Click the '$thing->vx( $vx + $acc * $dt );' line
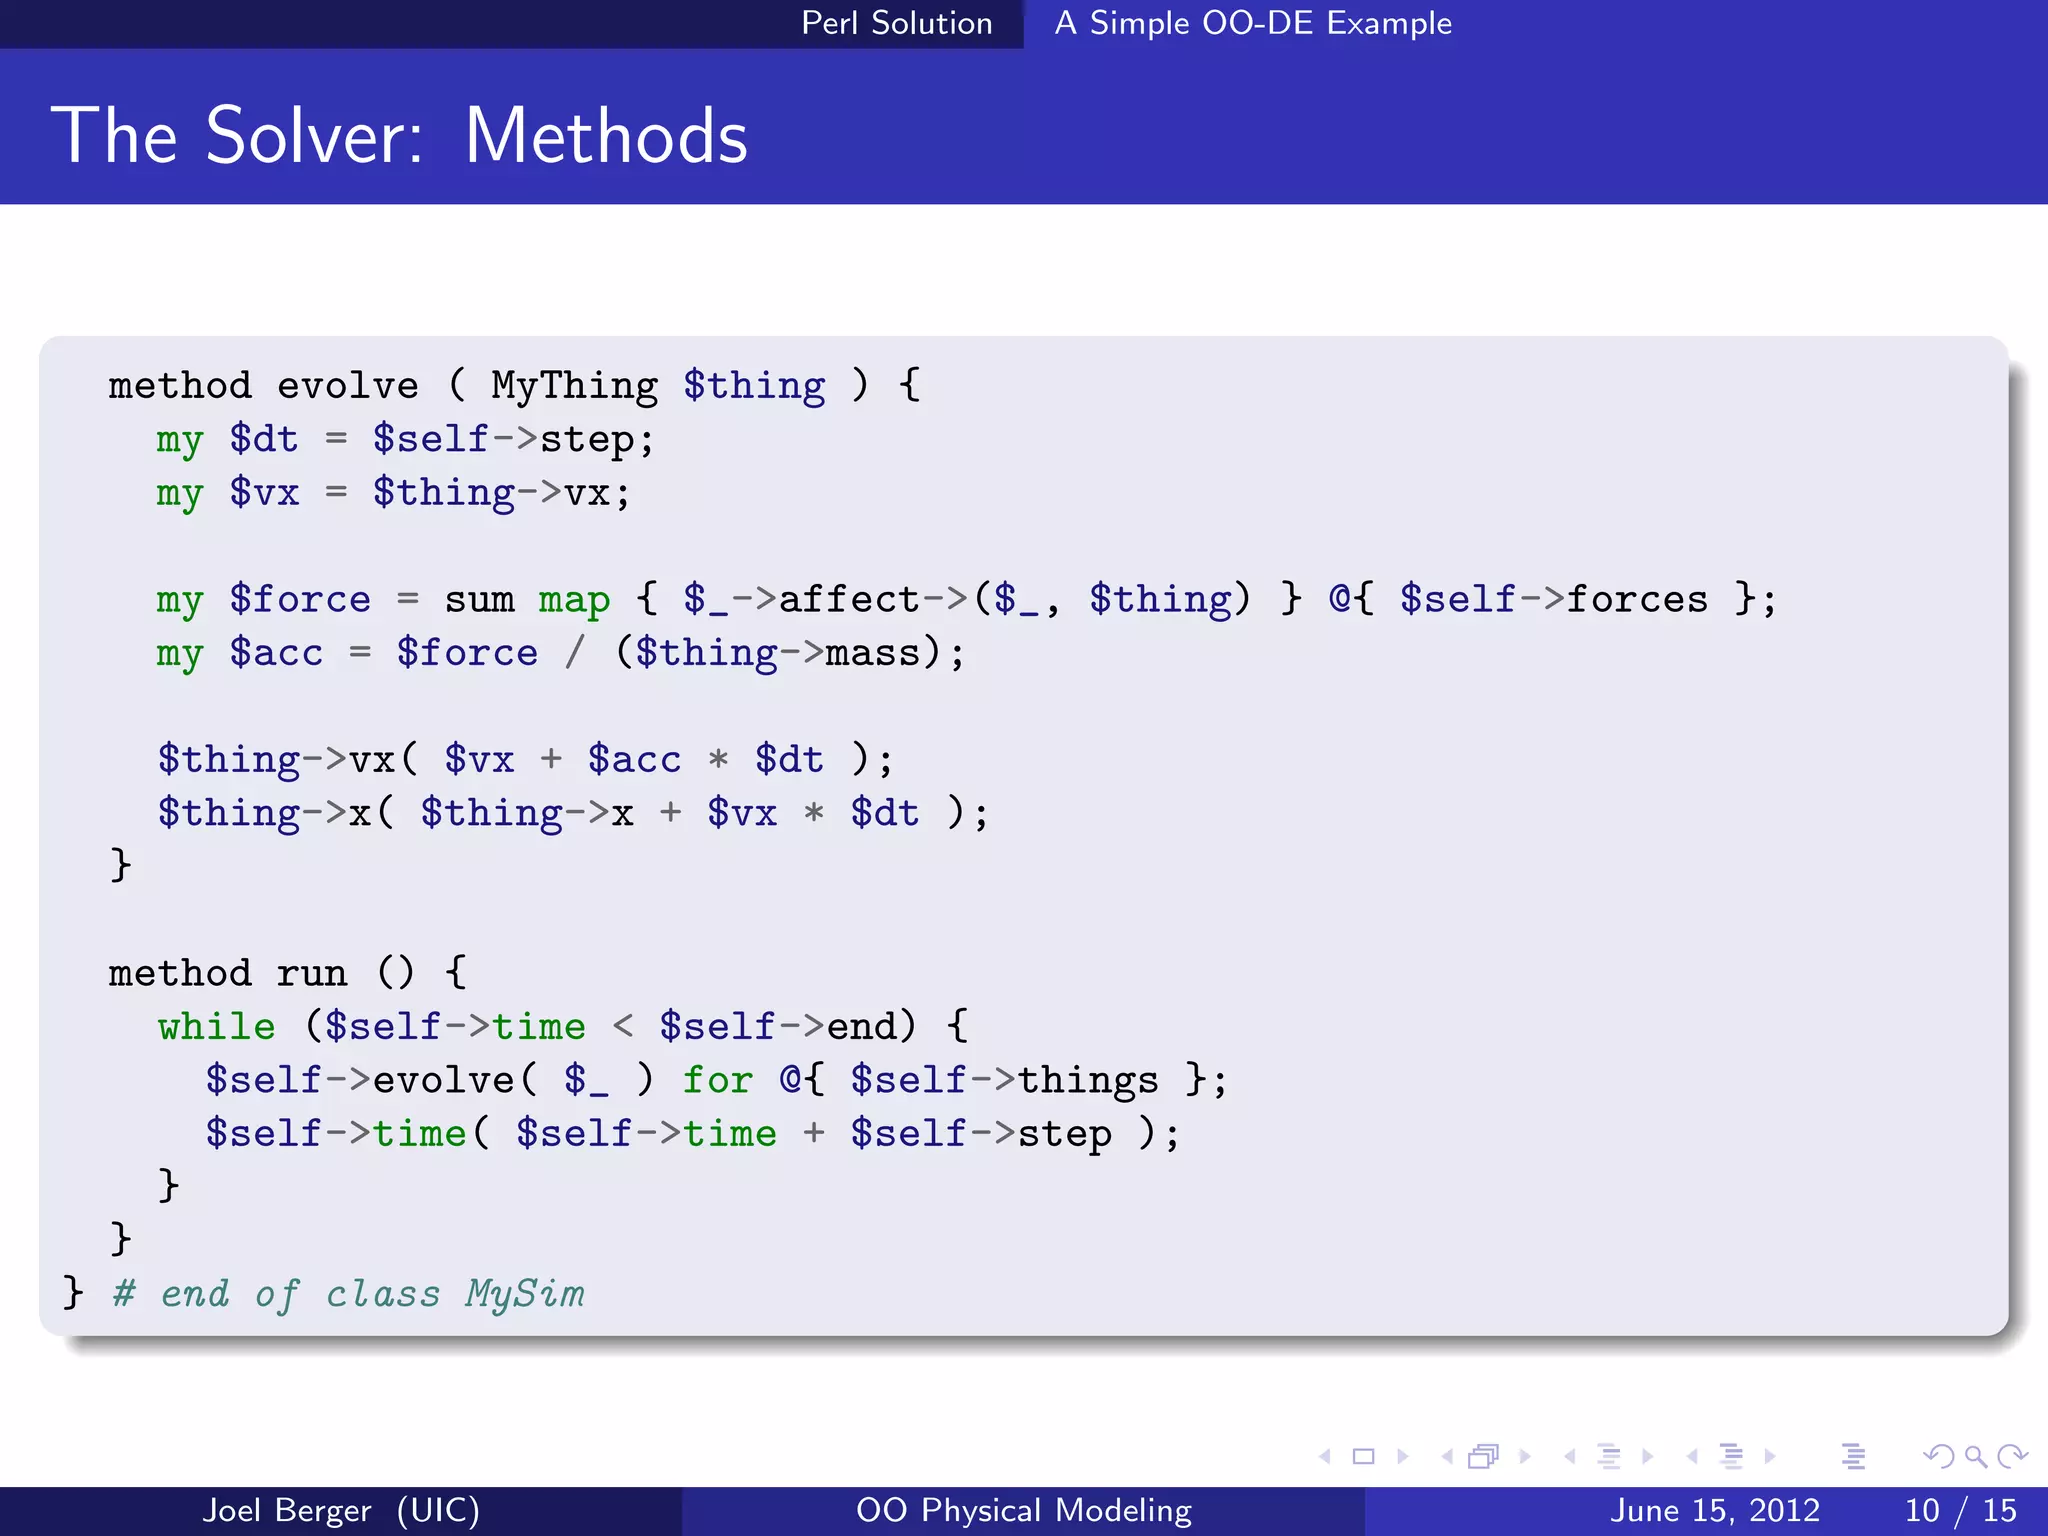Screen dimensions: 2048x1536 pyautogui.click(x=526, y=760)
